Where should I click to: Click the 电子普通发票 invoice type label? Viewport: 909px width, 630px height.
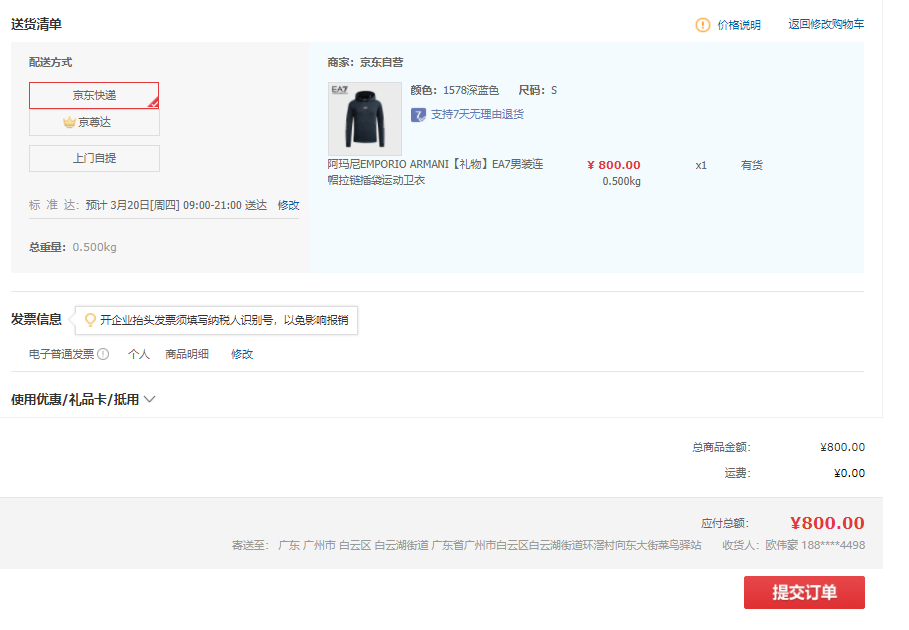click(x=61, y=354)
